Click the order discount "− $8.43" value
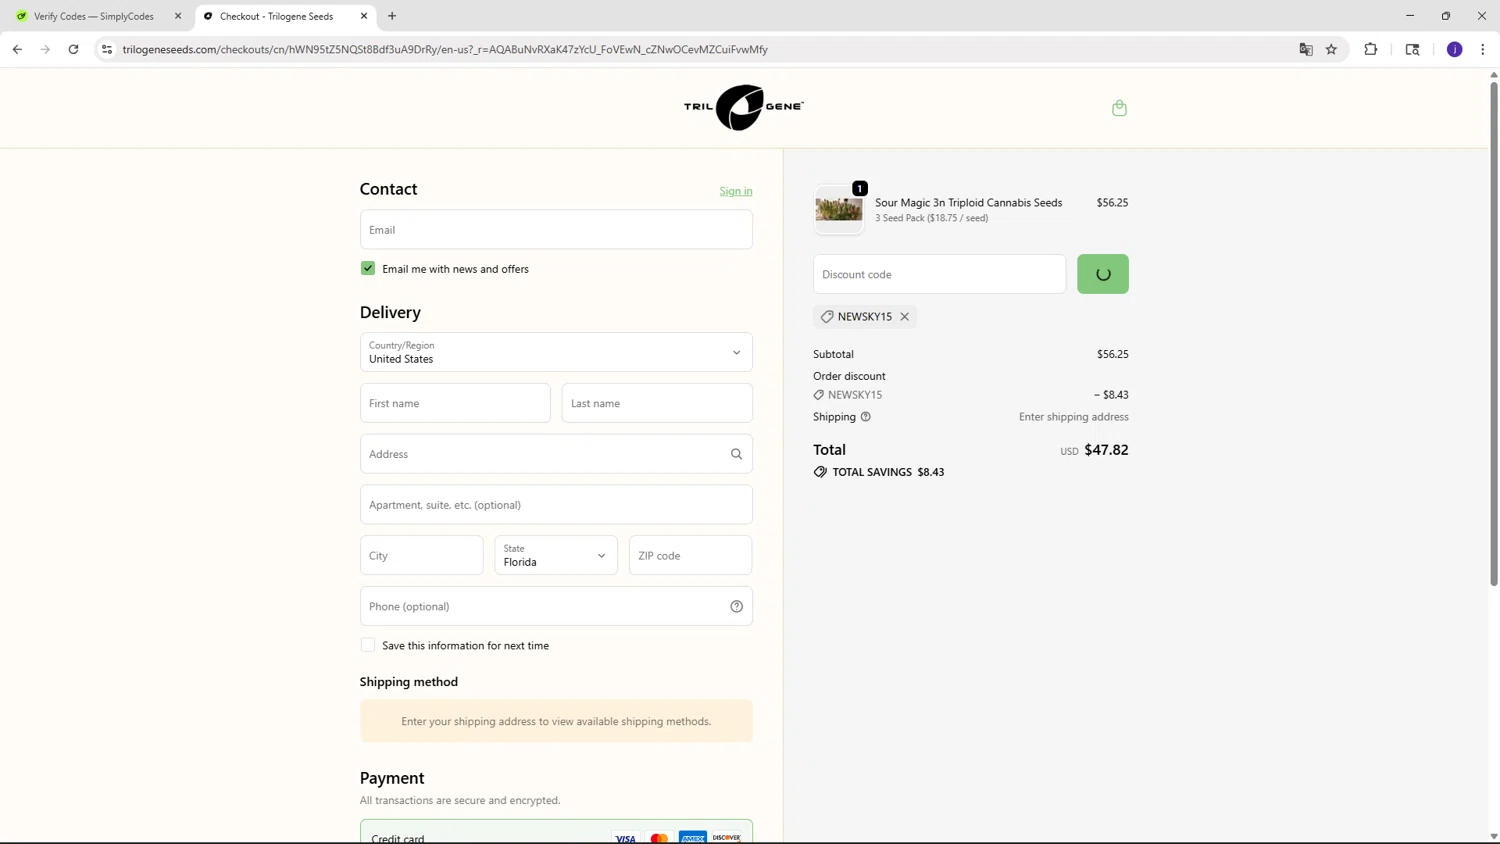The height and width of the screenshot is (844, 1500). (1111, 395)
